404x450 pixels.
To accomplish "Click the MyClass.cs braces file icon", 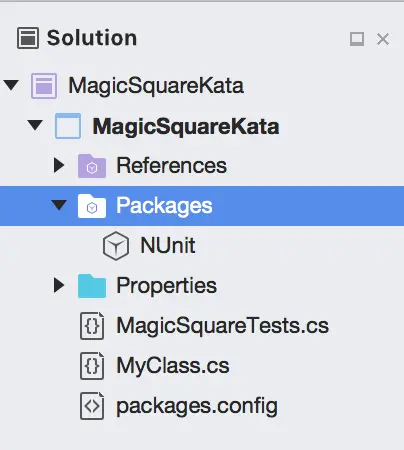I will click(92, 366).
